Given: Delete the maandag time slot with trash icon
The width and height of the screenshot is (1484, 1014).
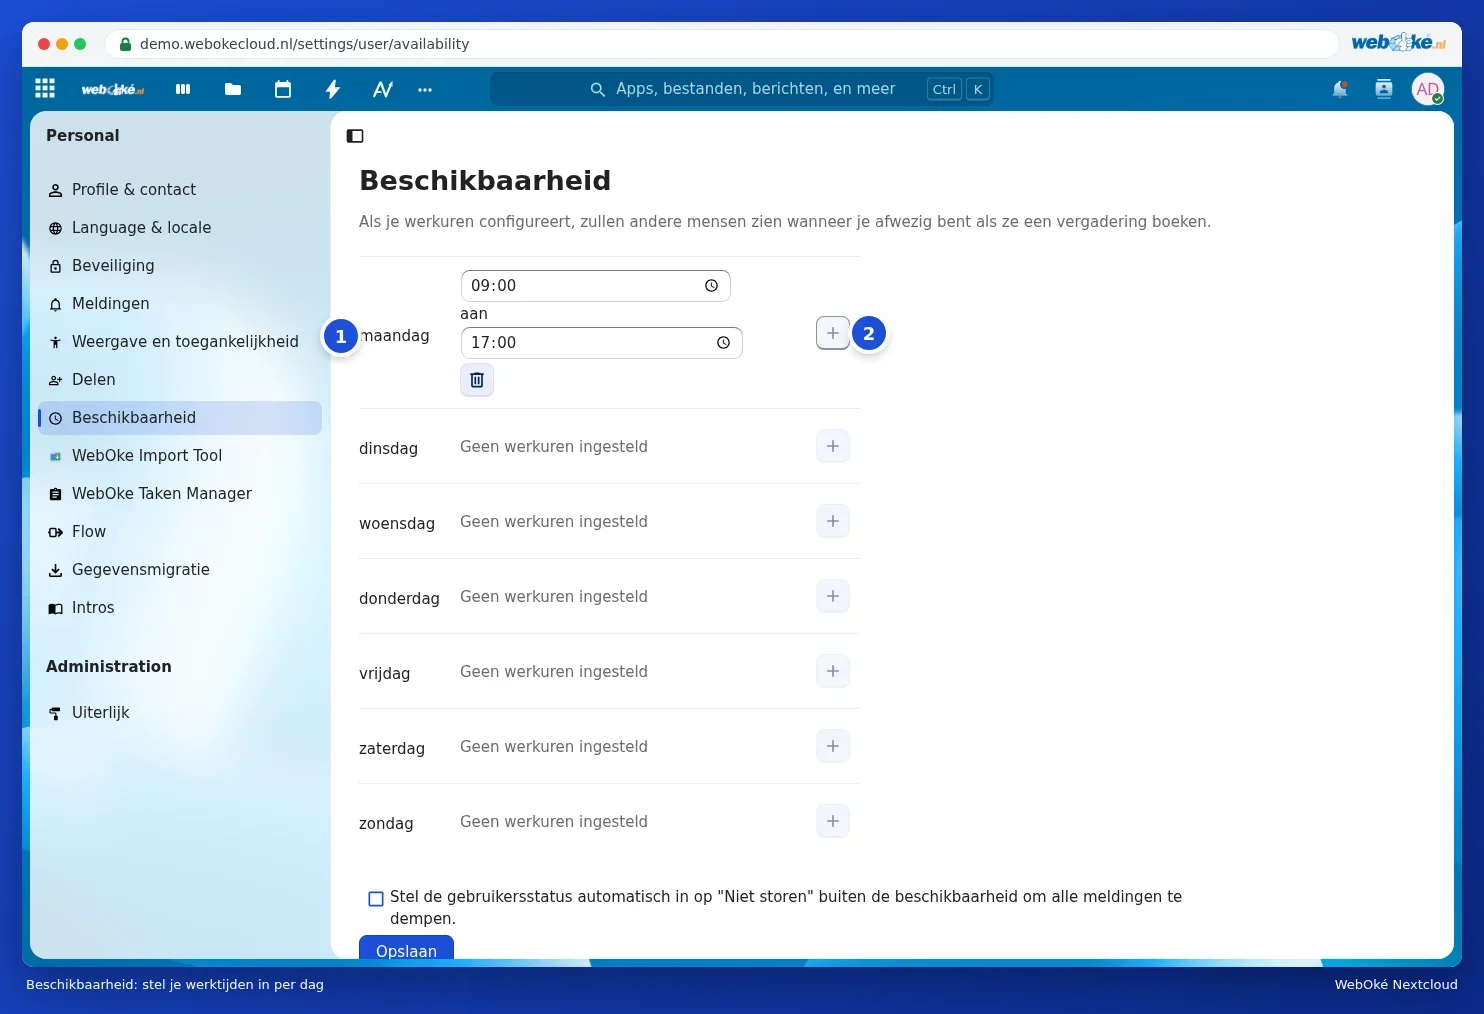Looking at the screenshot, I should coord(477,380).
